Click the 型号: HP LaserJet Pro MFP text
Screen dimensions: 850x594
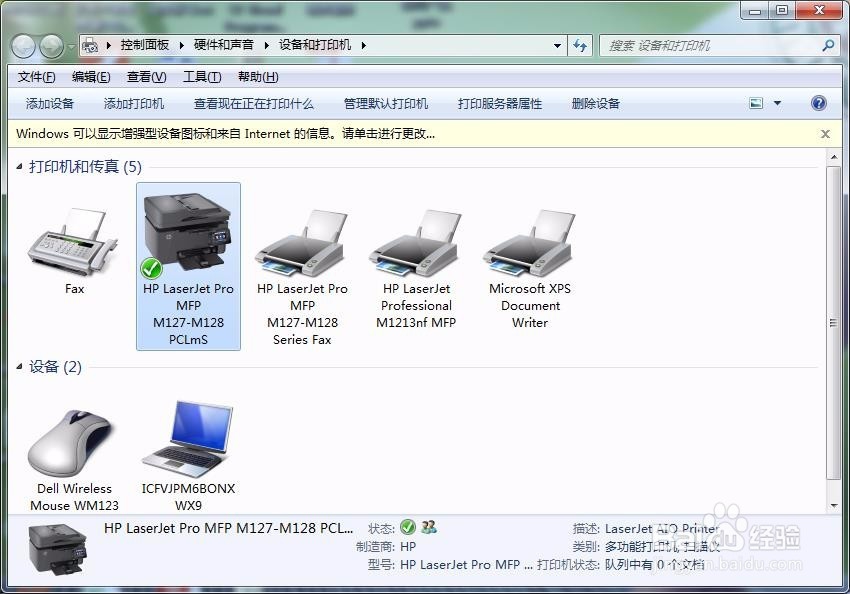(450, 564)
